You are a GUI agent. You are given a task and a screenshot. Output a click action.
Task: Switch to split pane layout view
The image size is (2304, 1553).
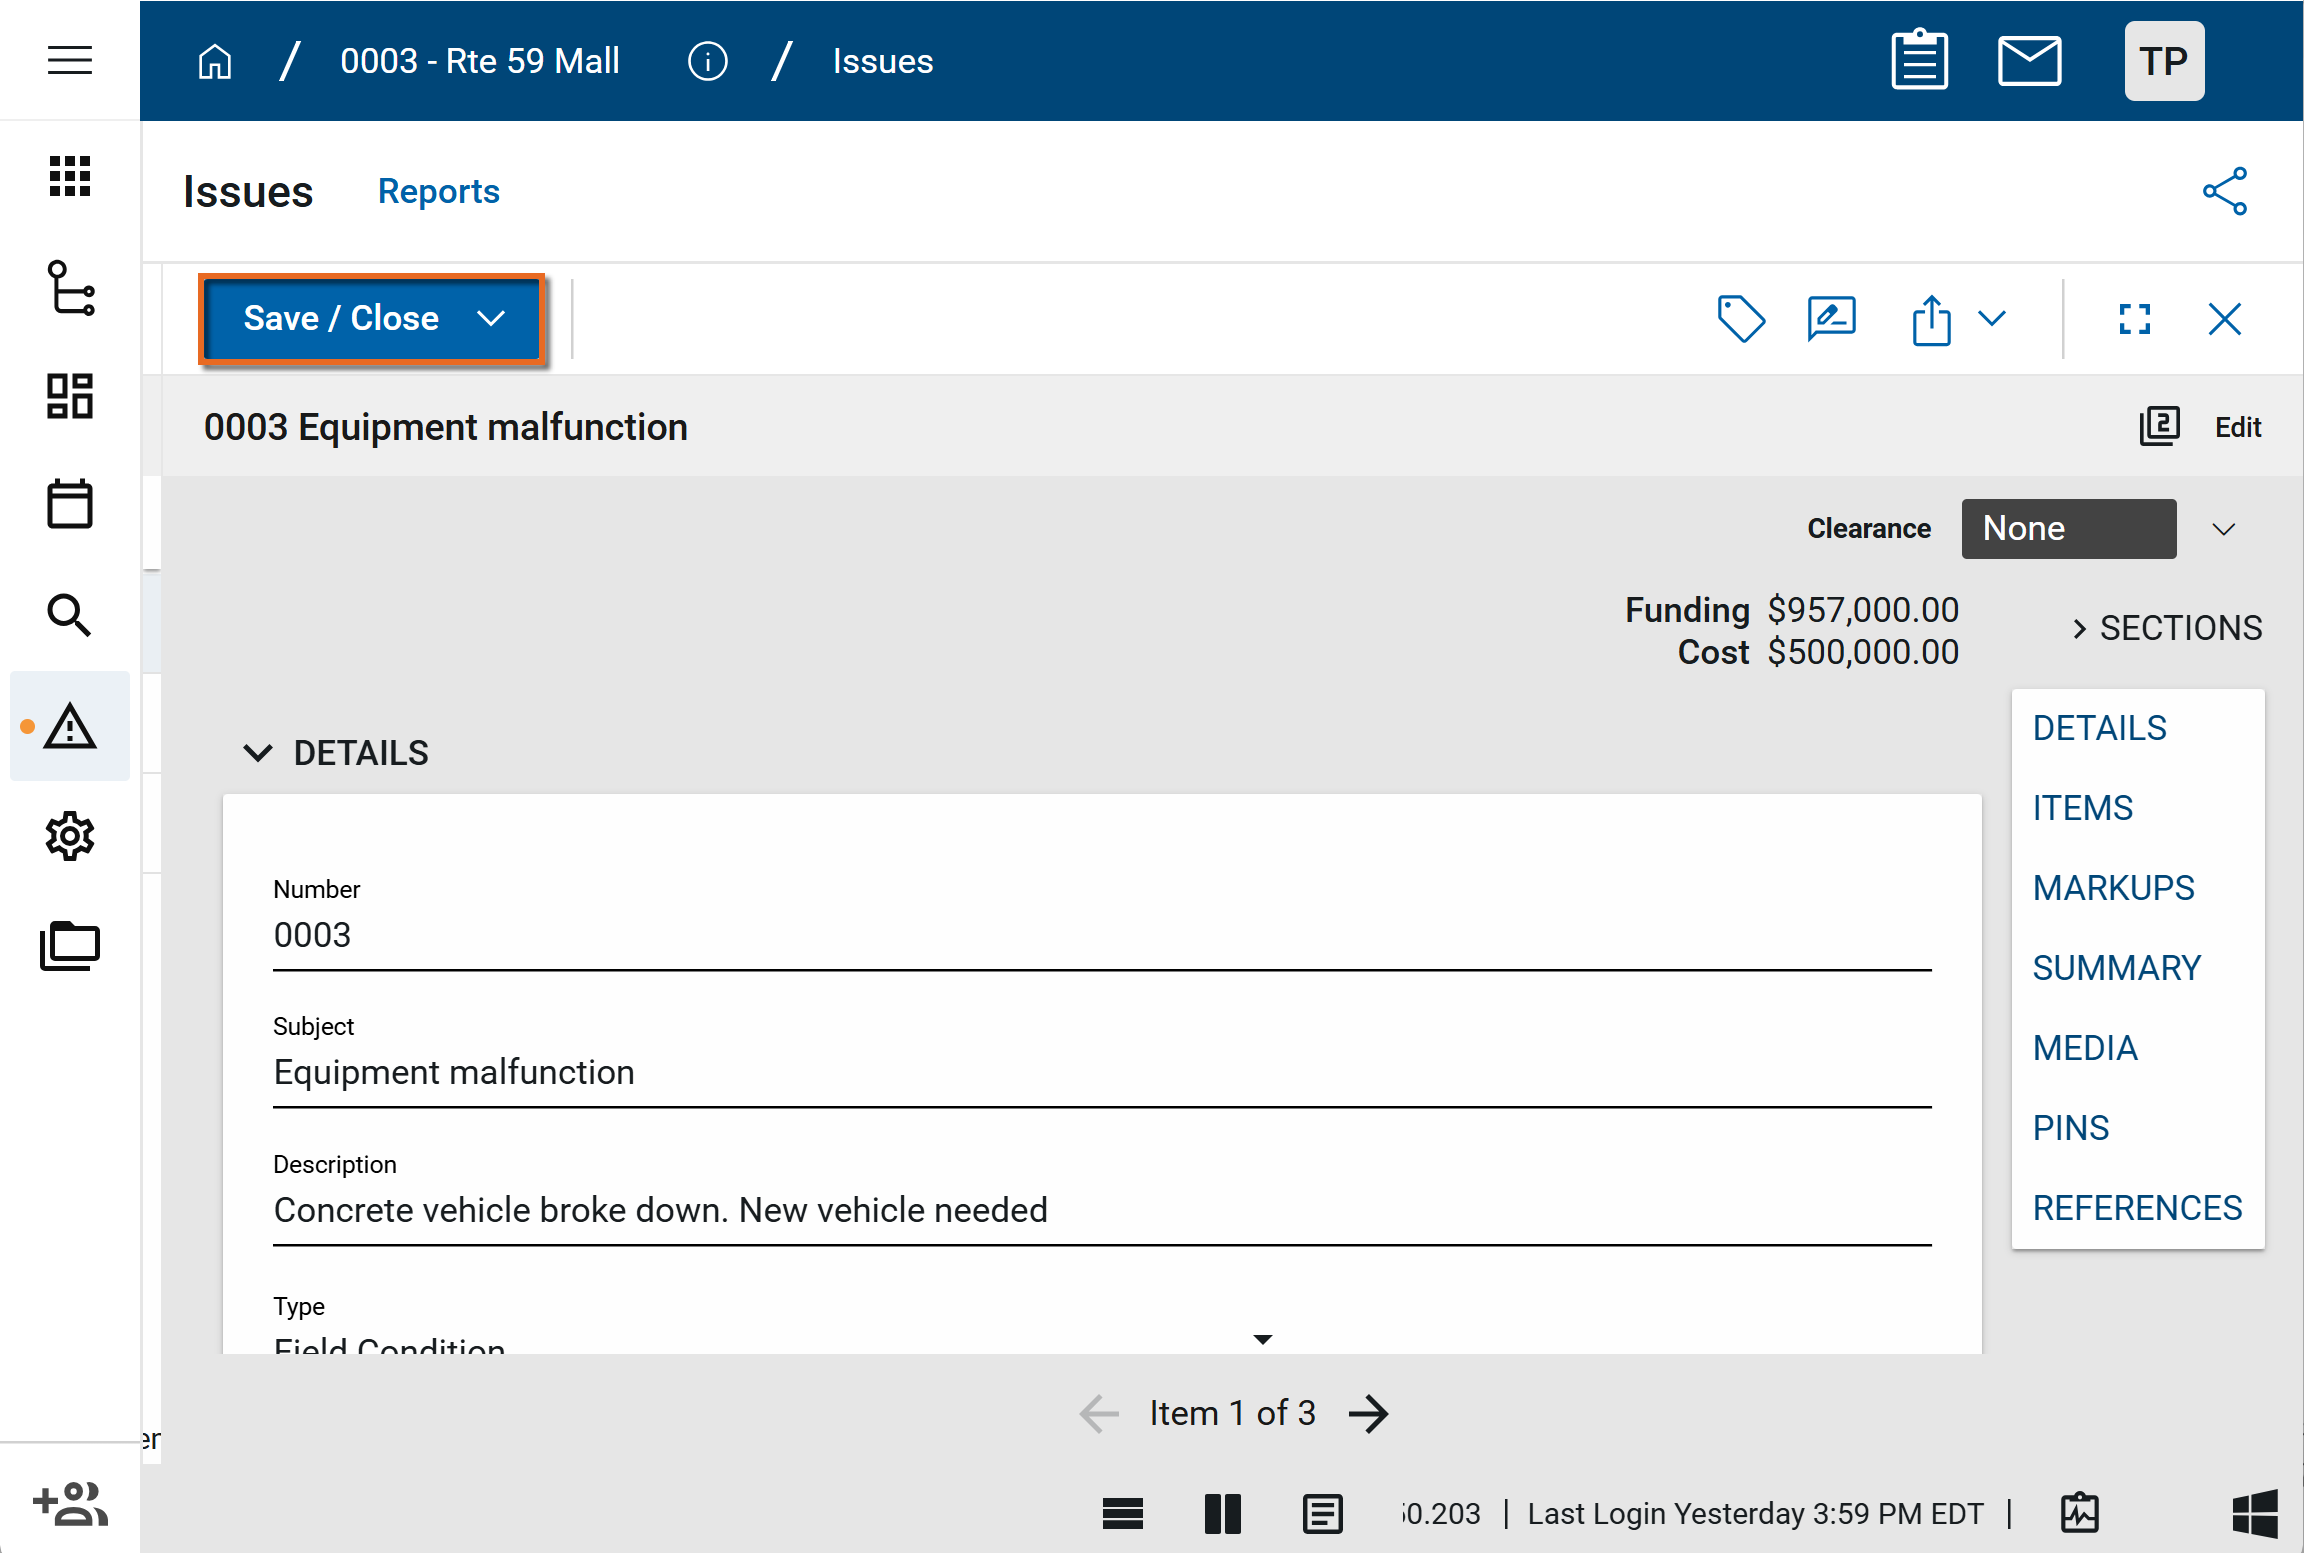click(1222, 1513)
